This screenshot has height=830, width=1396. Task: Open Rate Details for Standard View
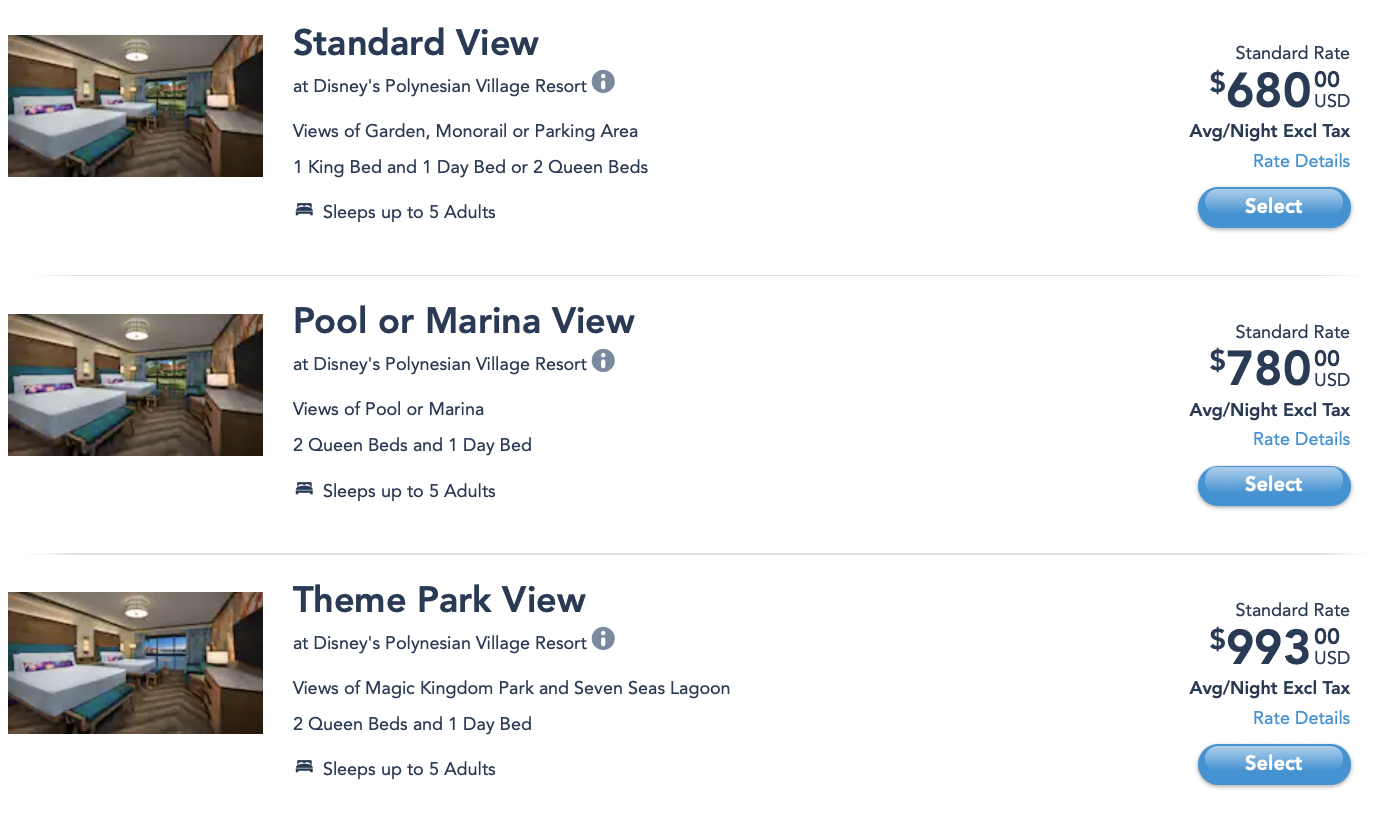click(1301, 161)
